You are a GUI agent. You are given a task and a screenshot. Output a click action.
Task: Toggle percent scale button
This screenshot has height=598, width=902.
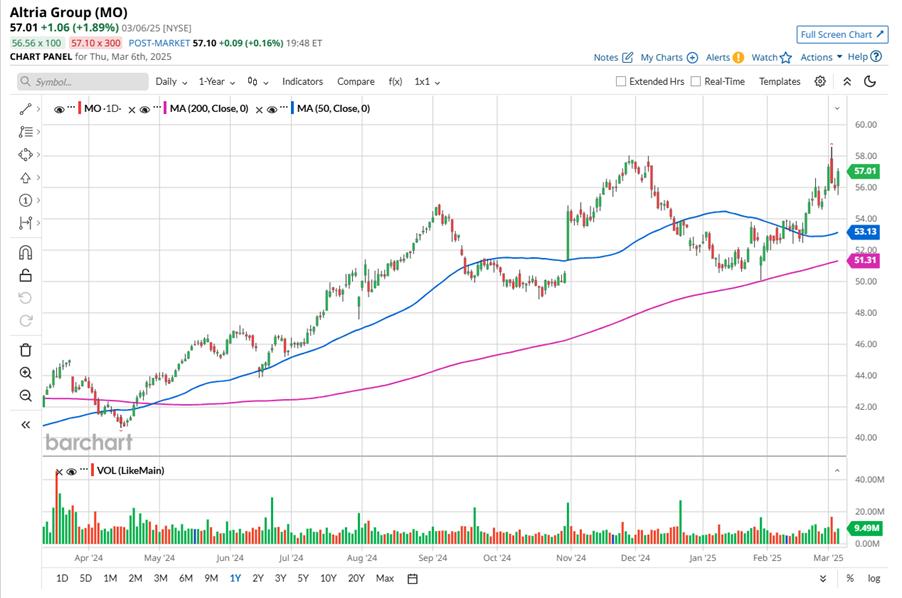pyautogui.click(x=850, y=578)
